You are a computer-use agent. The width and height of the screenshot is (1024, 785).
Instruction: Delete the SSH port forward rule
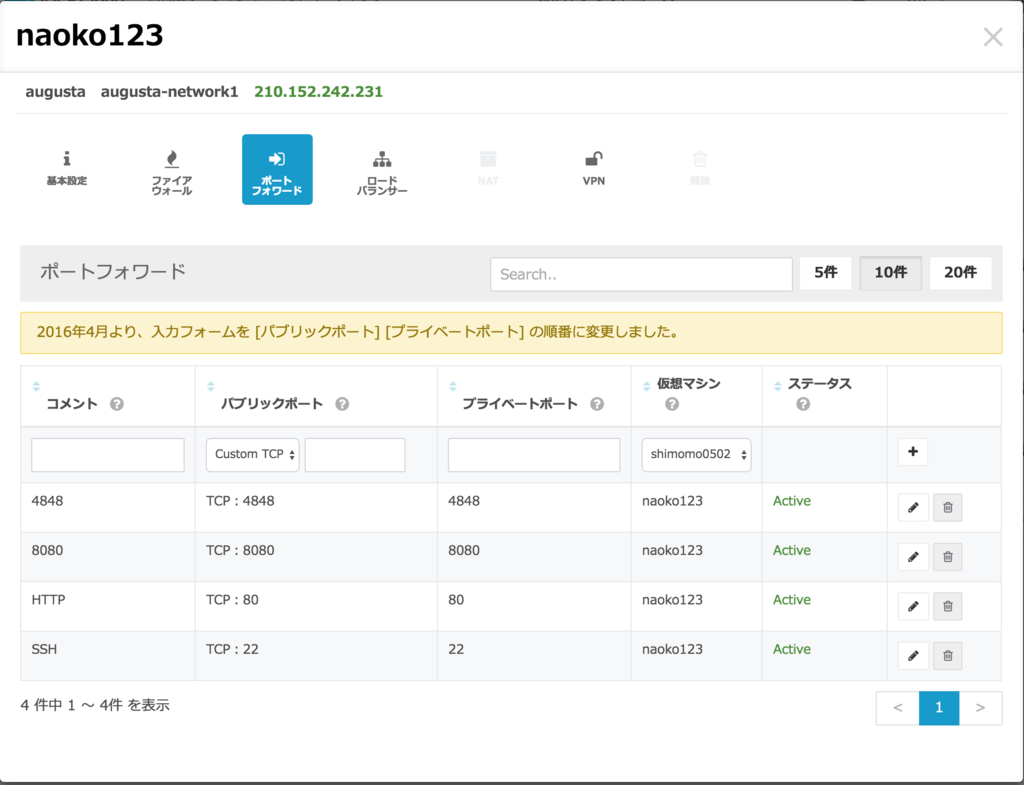(948, 656)
